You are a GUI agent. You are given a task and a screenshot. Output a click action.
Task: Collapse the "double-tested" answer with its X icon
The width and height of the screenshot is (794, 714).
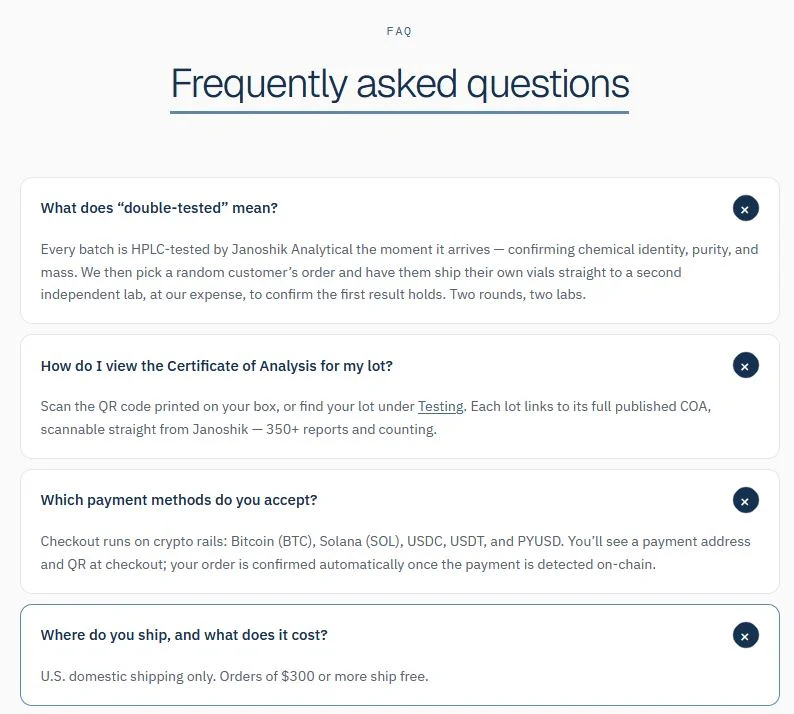(745, 209)
